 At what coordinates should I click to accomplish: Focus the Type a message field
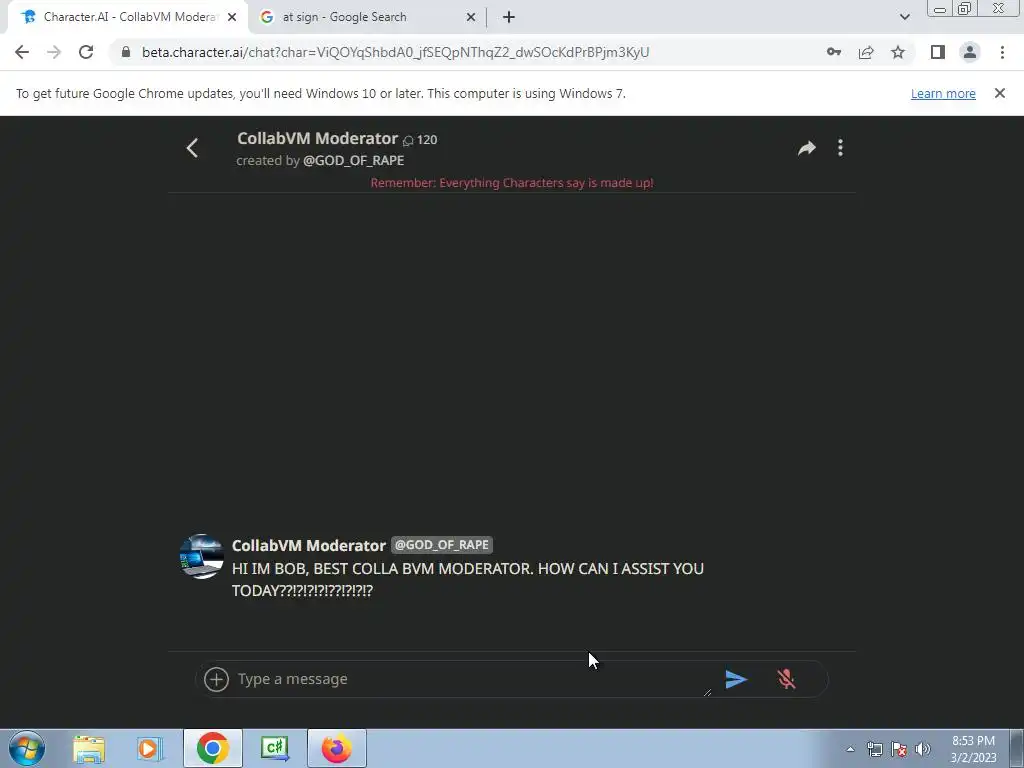(x=473, y=679)
